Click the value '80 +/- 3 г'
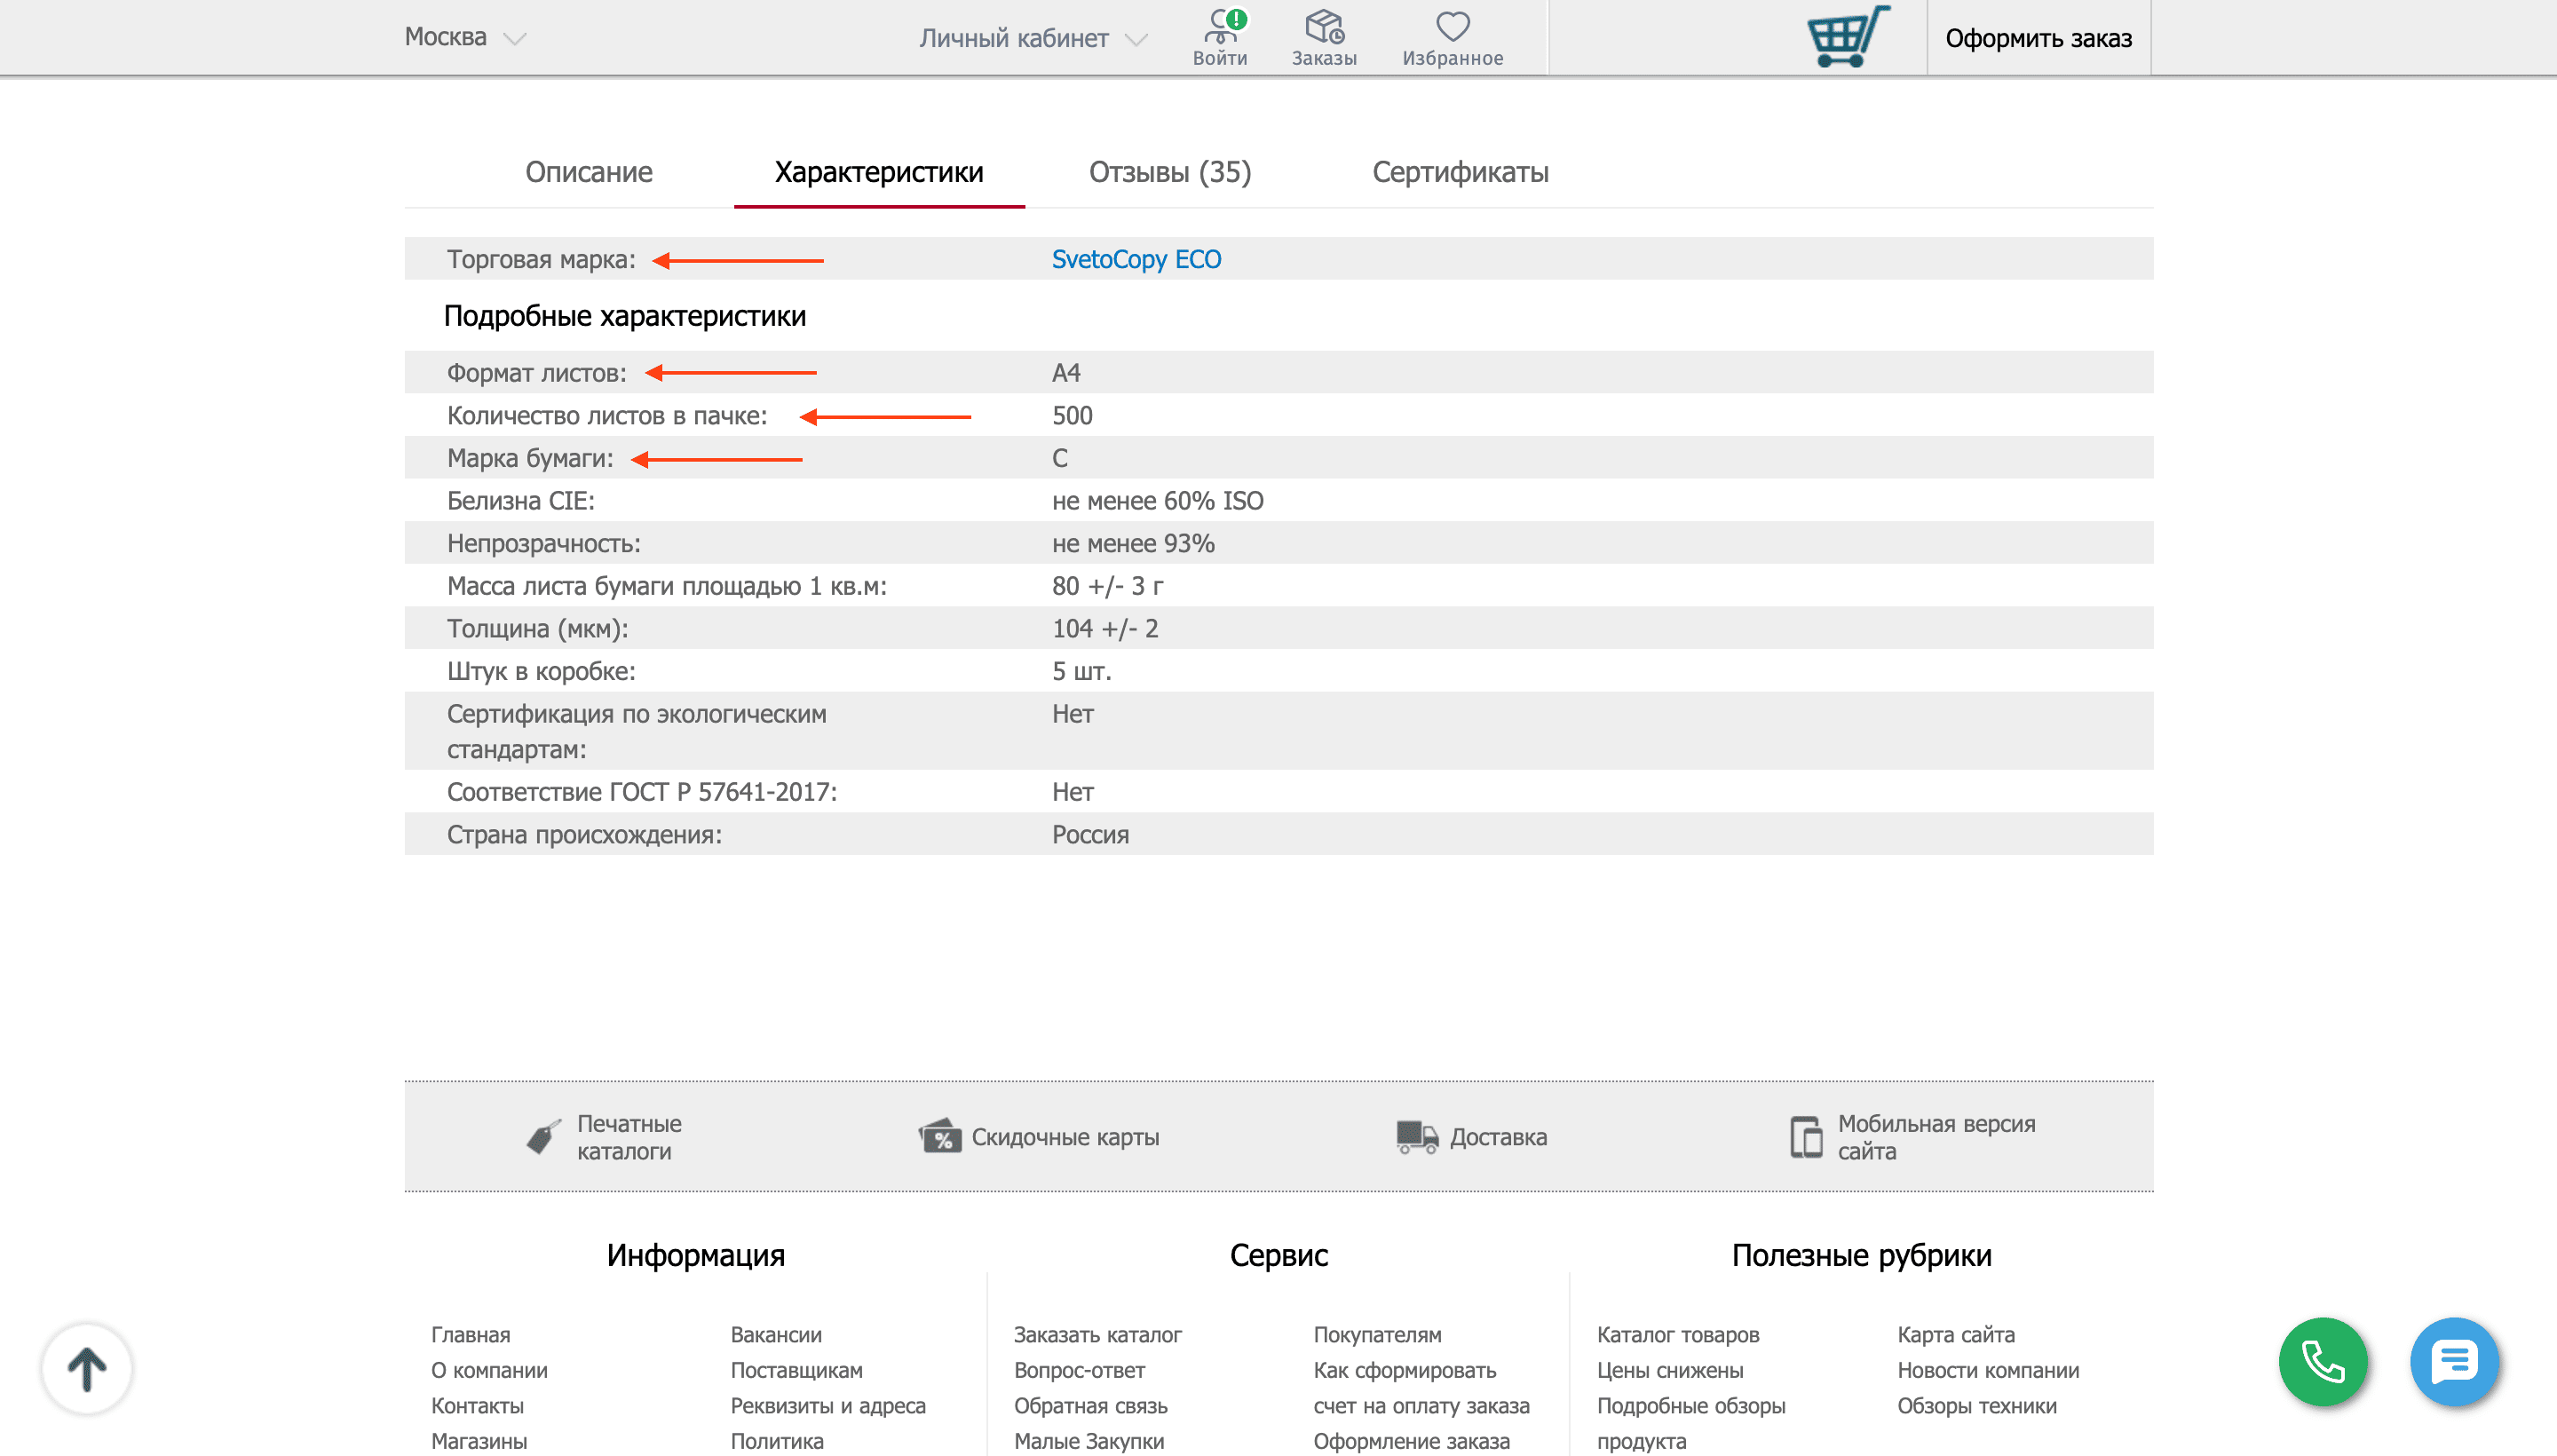 pyautogui.click(x=1108, y=586)
